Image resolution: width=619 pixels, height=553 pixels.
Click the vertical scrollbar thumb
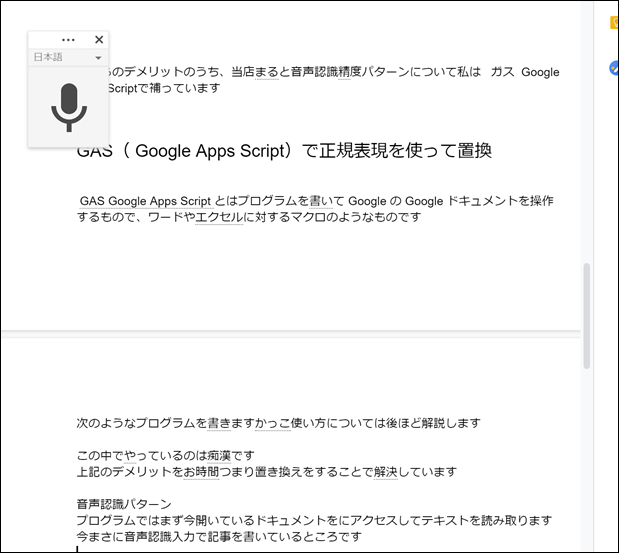click(x=587, y=316)
